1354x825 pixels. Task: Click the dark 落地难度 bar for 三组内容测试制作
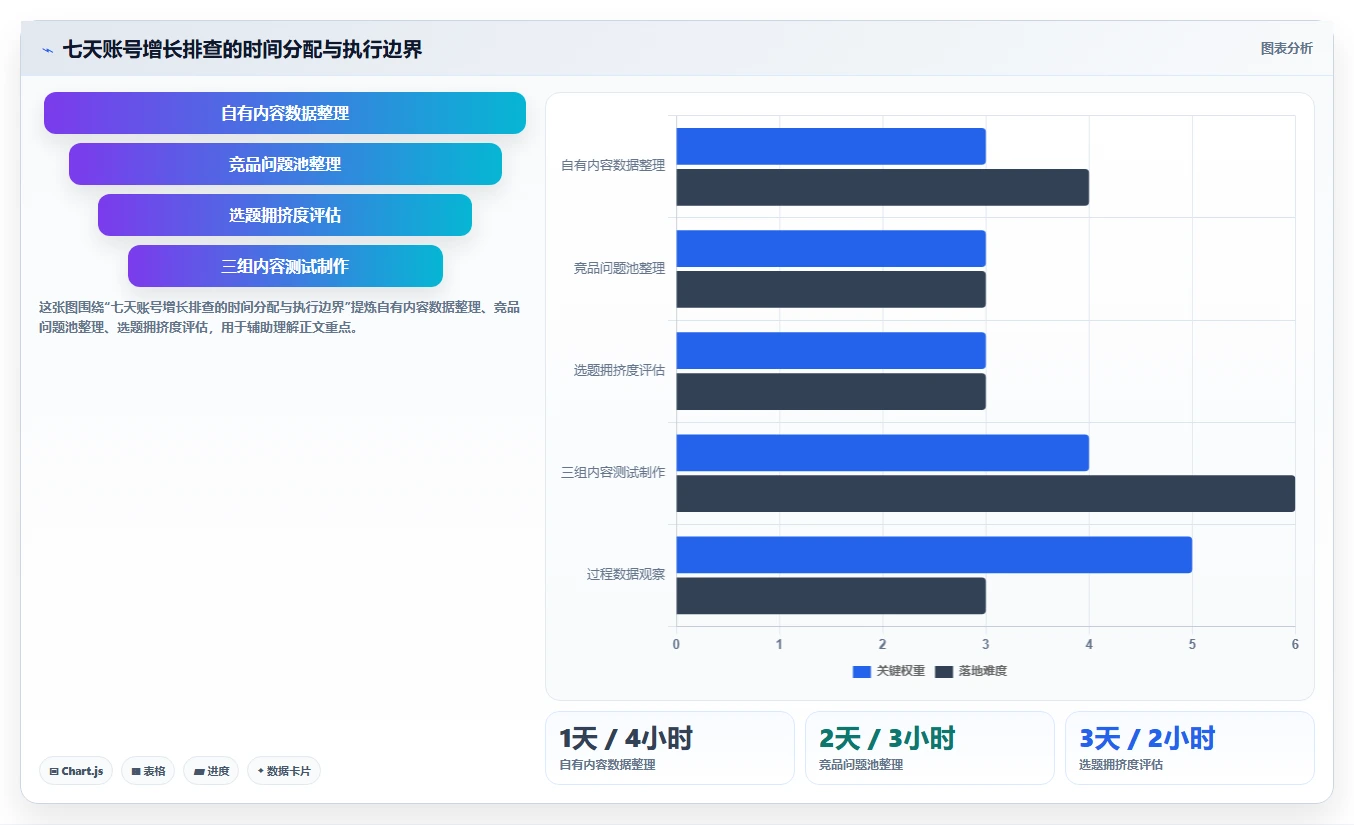point(985,494)
